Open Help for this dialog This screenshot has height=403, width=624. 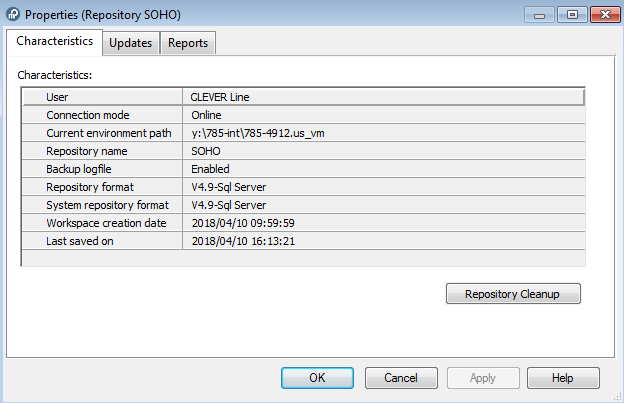click(x=563, y=378)
